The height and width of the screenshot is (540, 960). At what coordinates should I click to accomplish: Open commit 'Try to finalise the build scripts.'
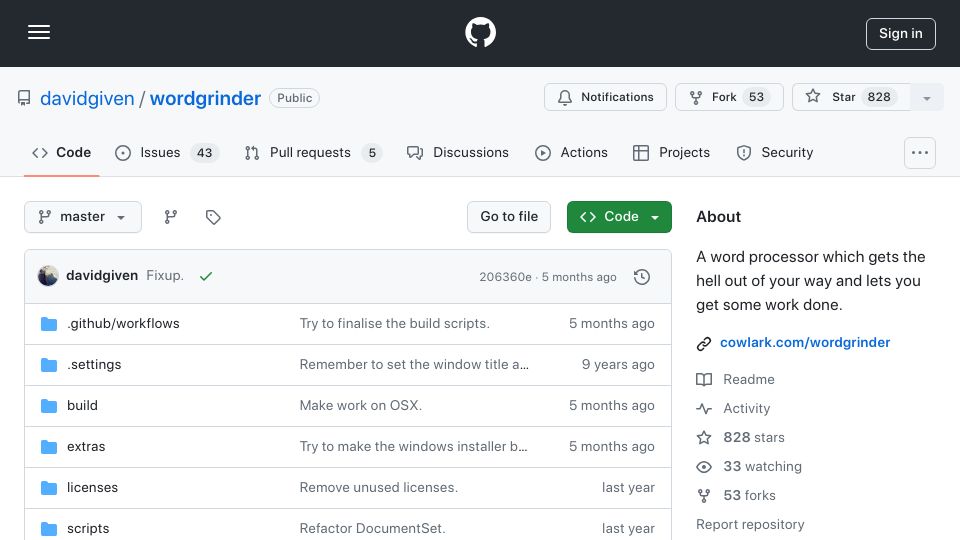(x=394, y=323)
